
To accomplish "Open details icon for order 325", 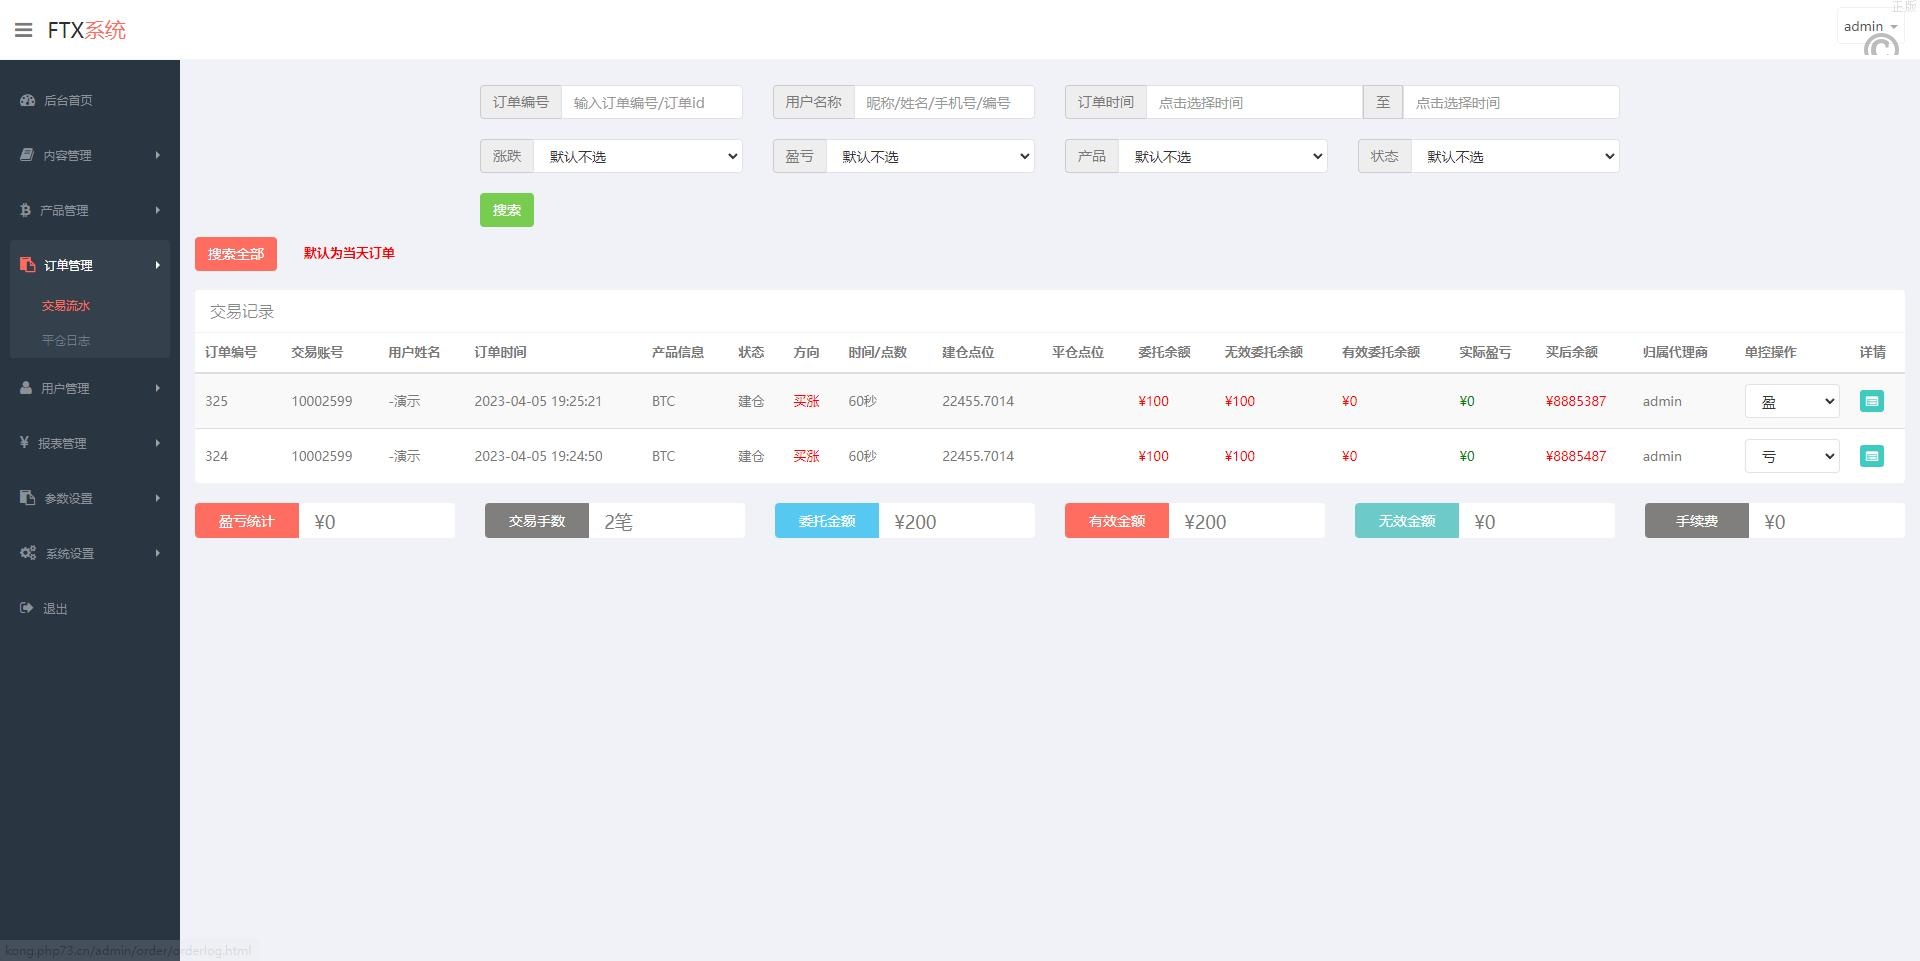I will point(1871,401).
